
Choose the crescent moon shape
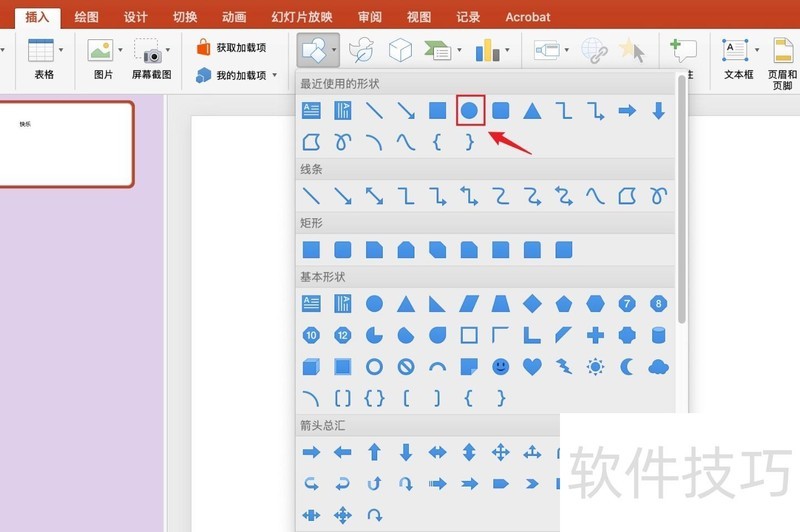coord(627,367)
